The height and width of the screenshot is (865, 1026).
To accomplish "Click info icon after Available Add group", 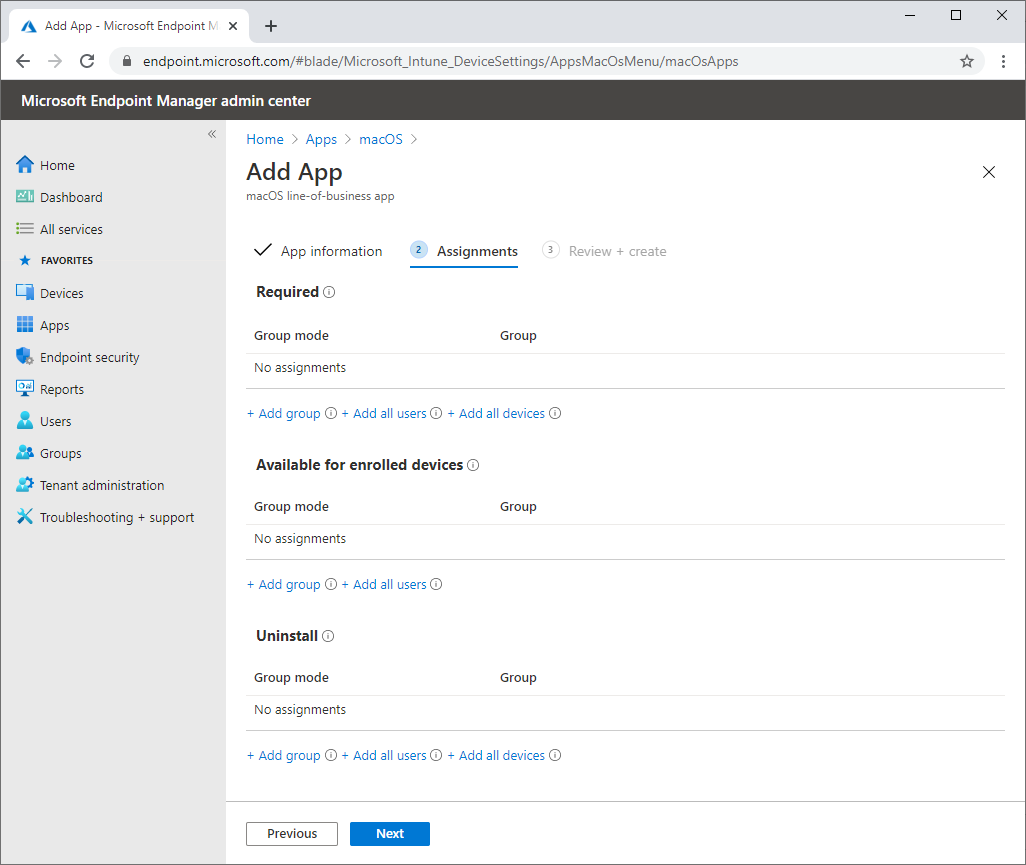I will (x=331, y=584).
